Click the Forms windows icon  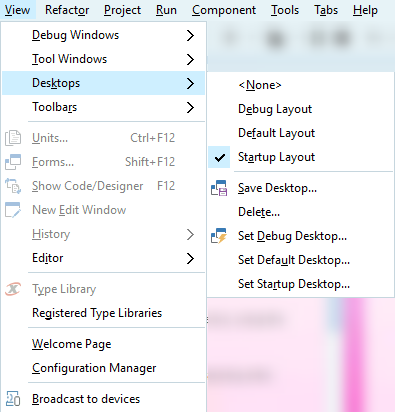tap(13, 162)
